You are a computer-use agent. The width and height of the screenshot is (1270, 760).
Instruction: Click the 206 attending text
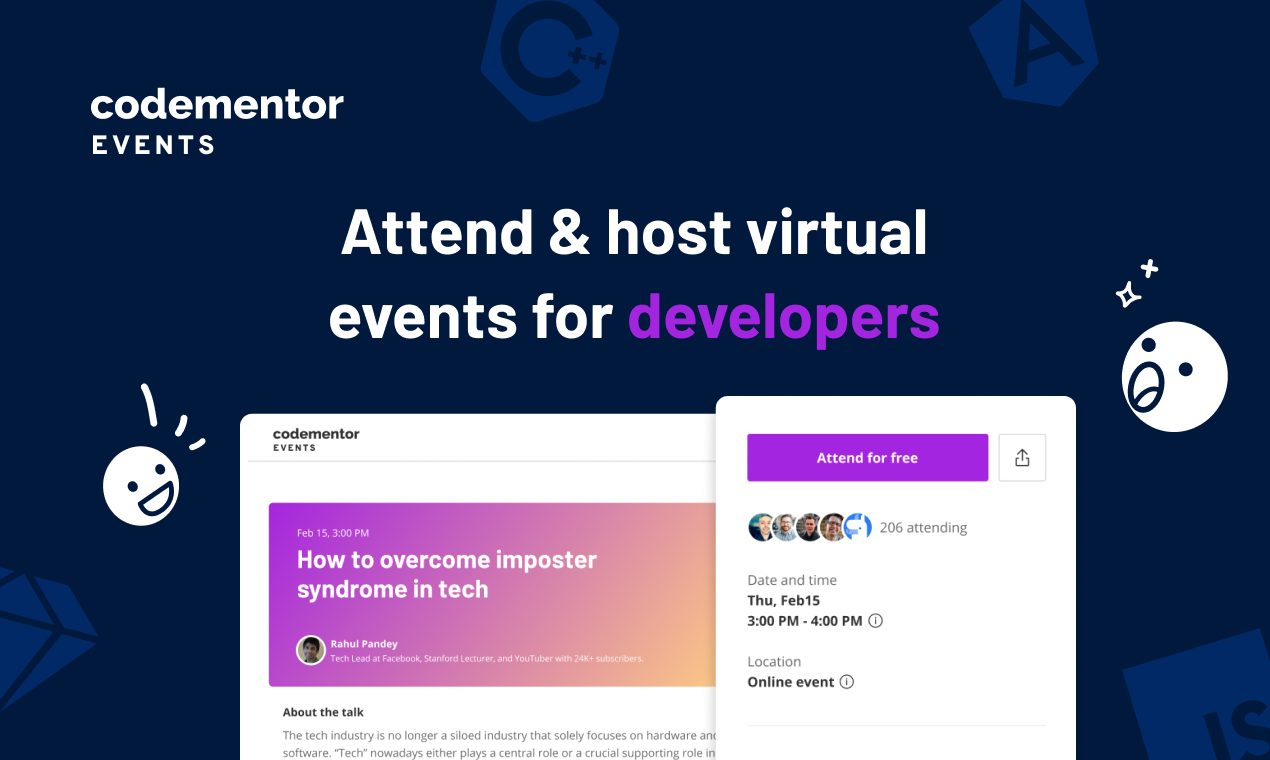coord(923,528)
